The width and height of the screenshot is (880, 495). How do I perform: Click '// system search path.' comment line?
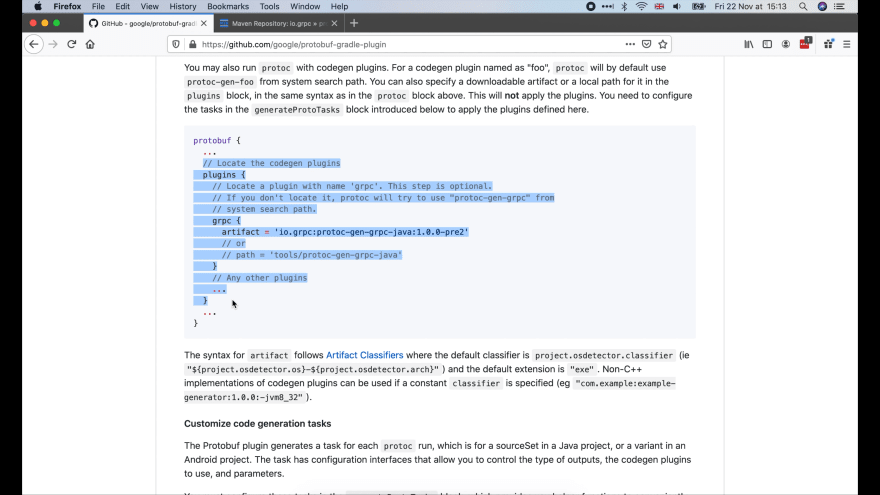pos(264,209)
